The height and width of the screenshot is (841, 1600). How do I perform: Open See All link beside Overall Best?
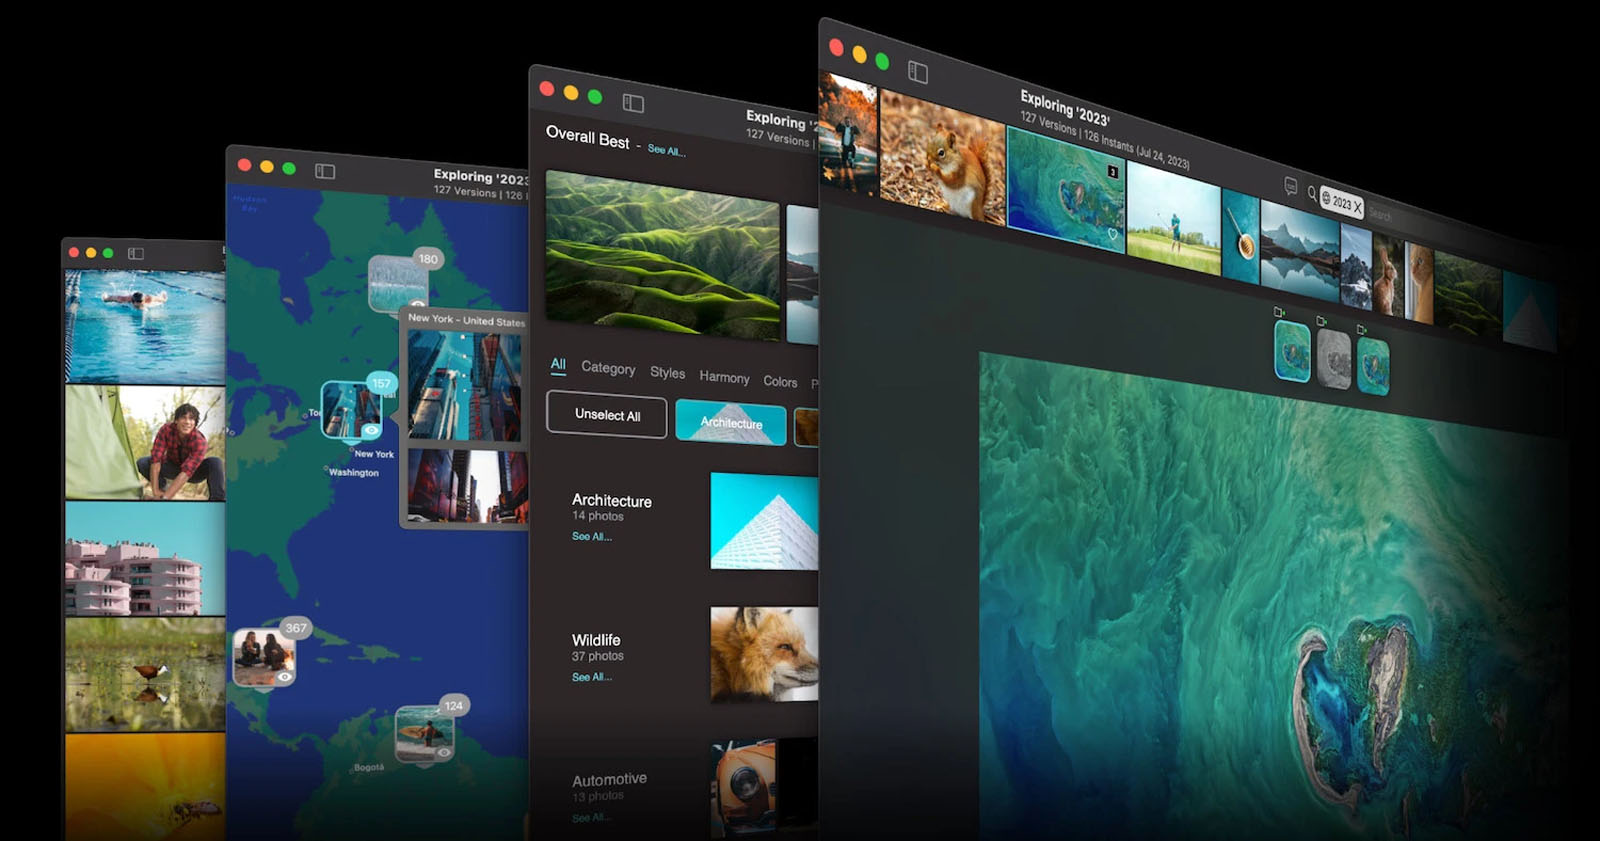coord(666,150)
